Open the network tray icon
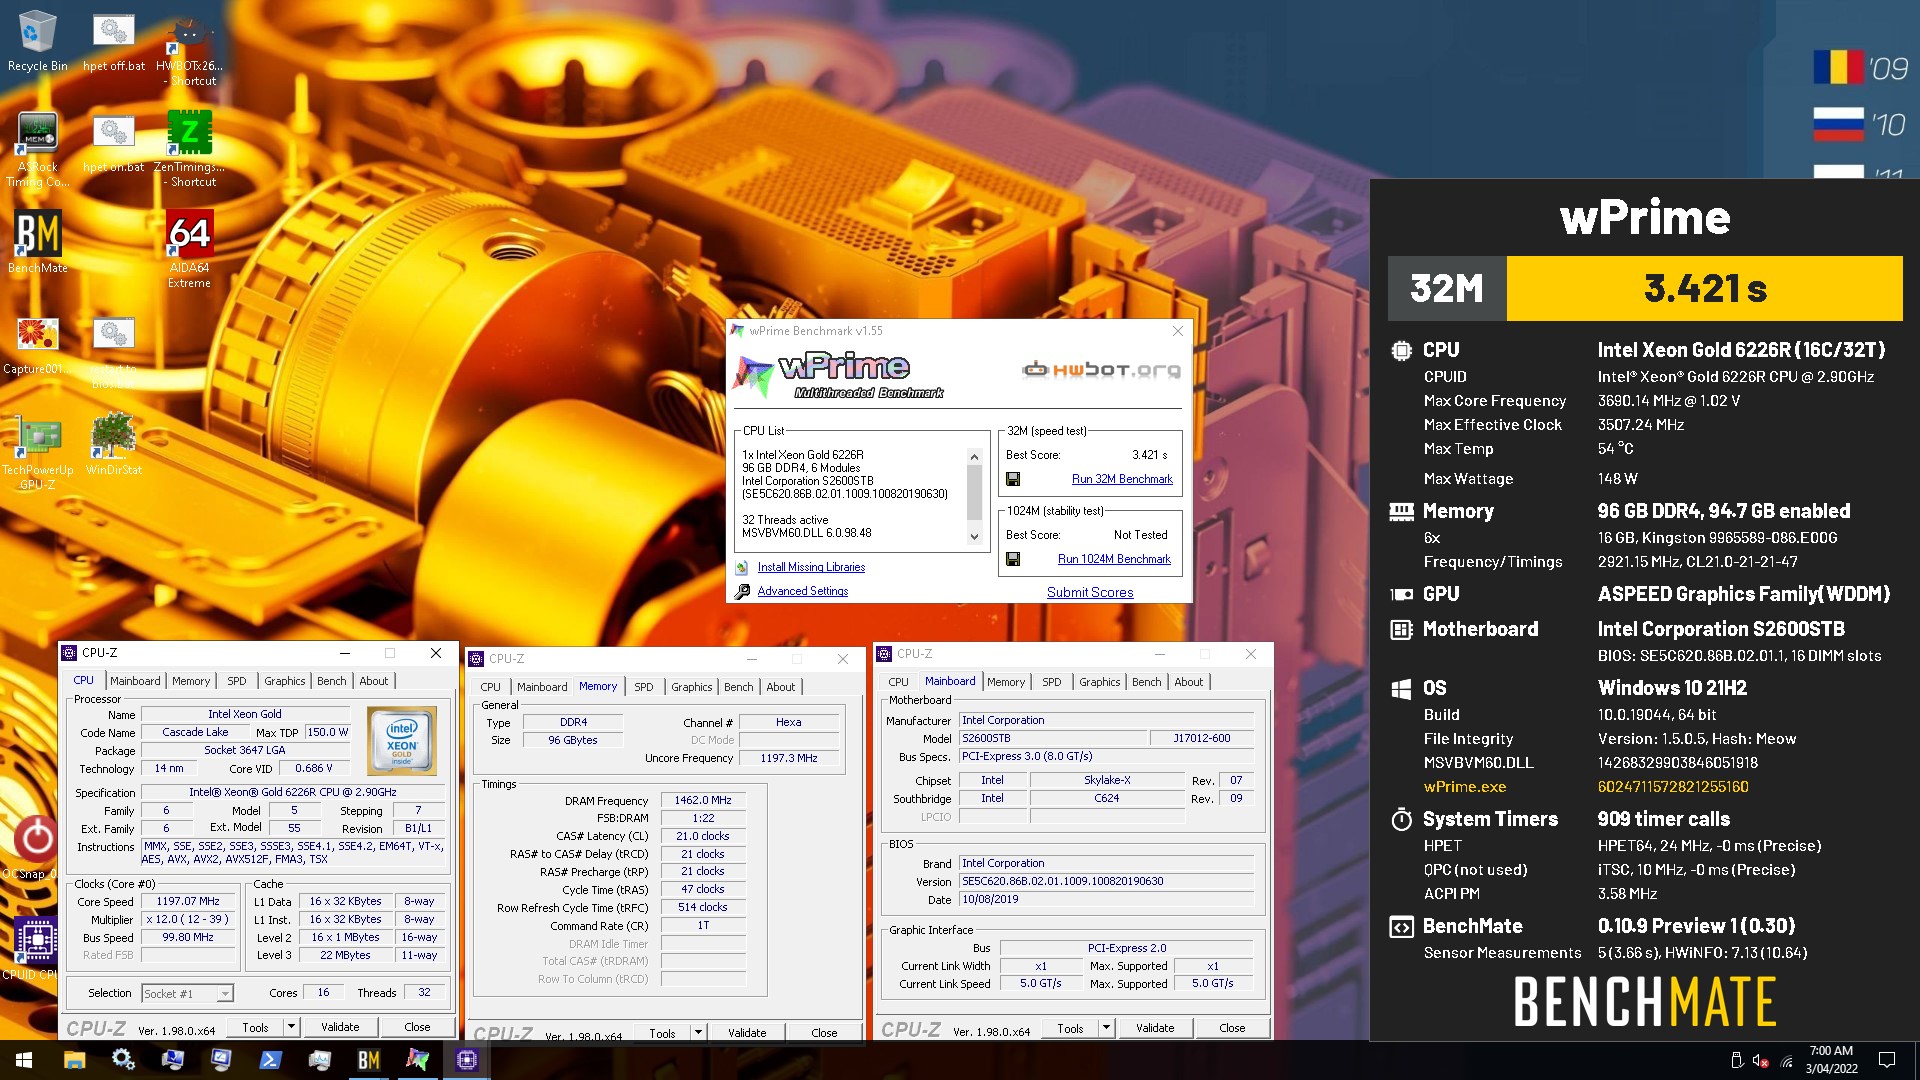 tap(1786, 1060)
